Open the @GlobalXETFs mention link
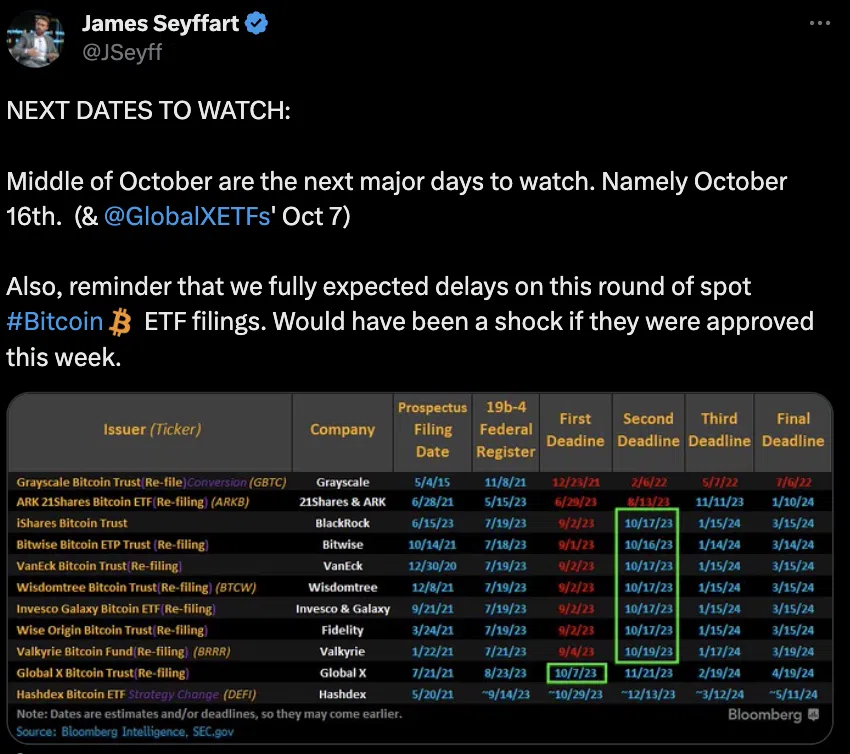 click(x=187, y=216)
